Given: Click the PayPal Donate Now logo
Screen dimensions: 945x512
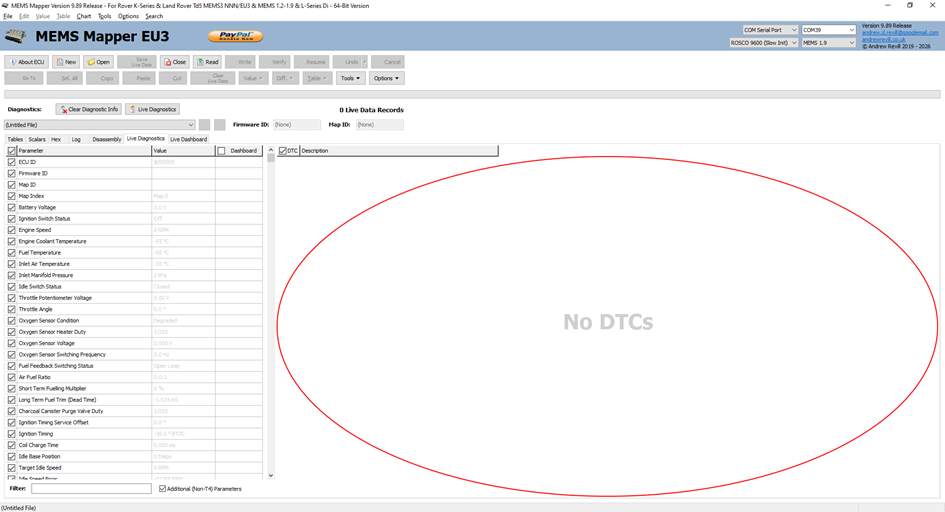Looking at the screenshot, I should coord(235,37).
